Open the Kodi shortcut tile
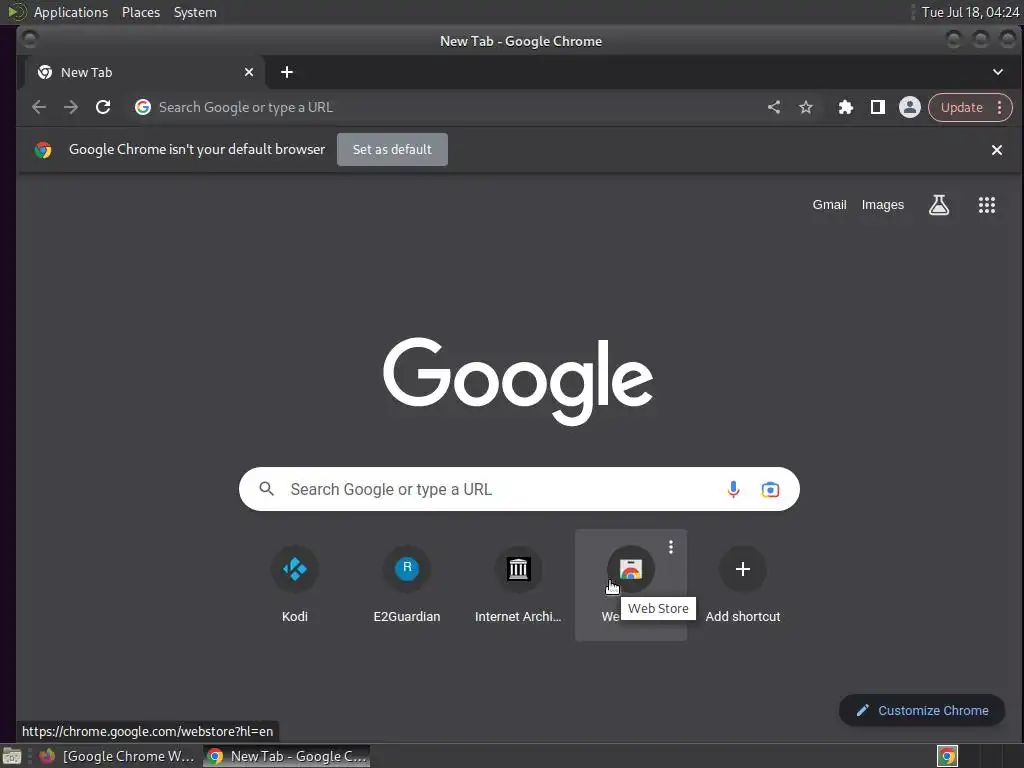The image size is (1024, 768). tap(295, 584)
